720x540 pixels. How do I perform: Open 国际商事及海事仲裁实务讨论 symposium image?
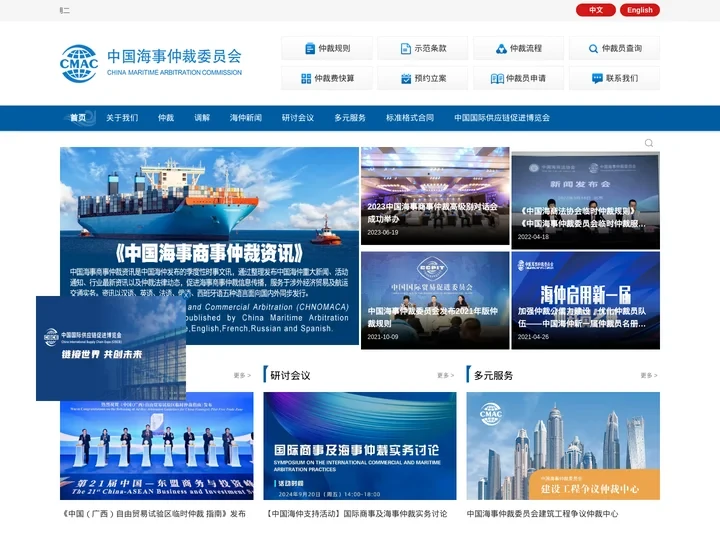click(360, 446)
